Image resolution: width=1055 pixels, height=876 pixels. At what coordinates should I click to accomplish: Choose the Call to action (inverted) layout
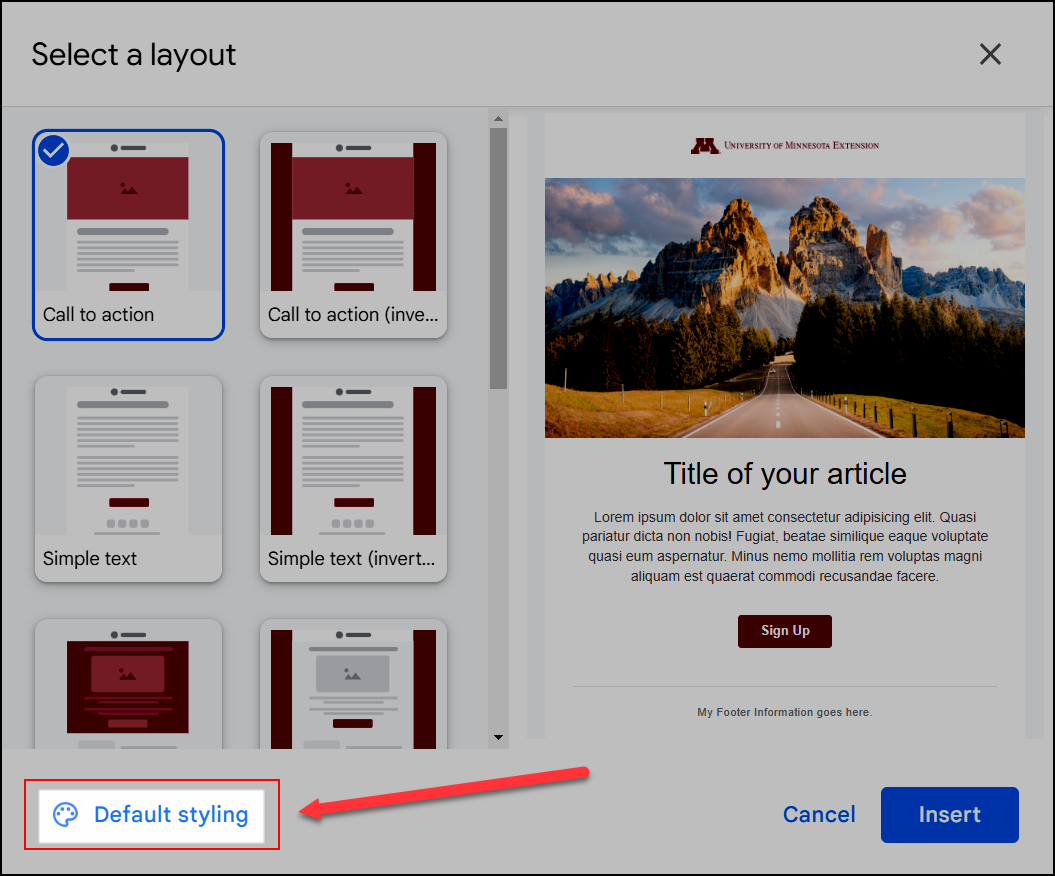pyautogui.click(x=353, y=235)
